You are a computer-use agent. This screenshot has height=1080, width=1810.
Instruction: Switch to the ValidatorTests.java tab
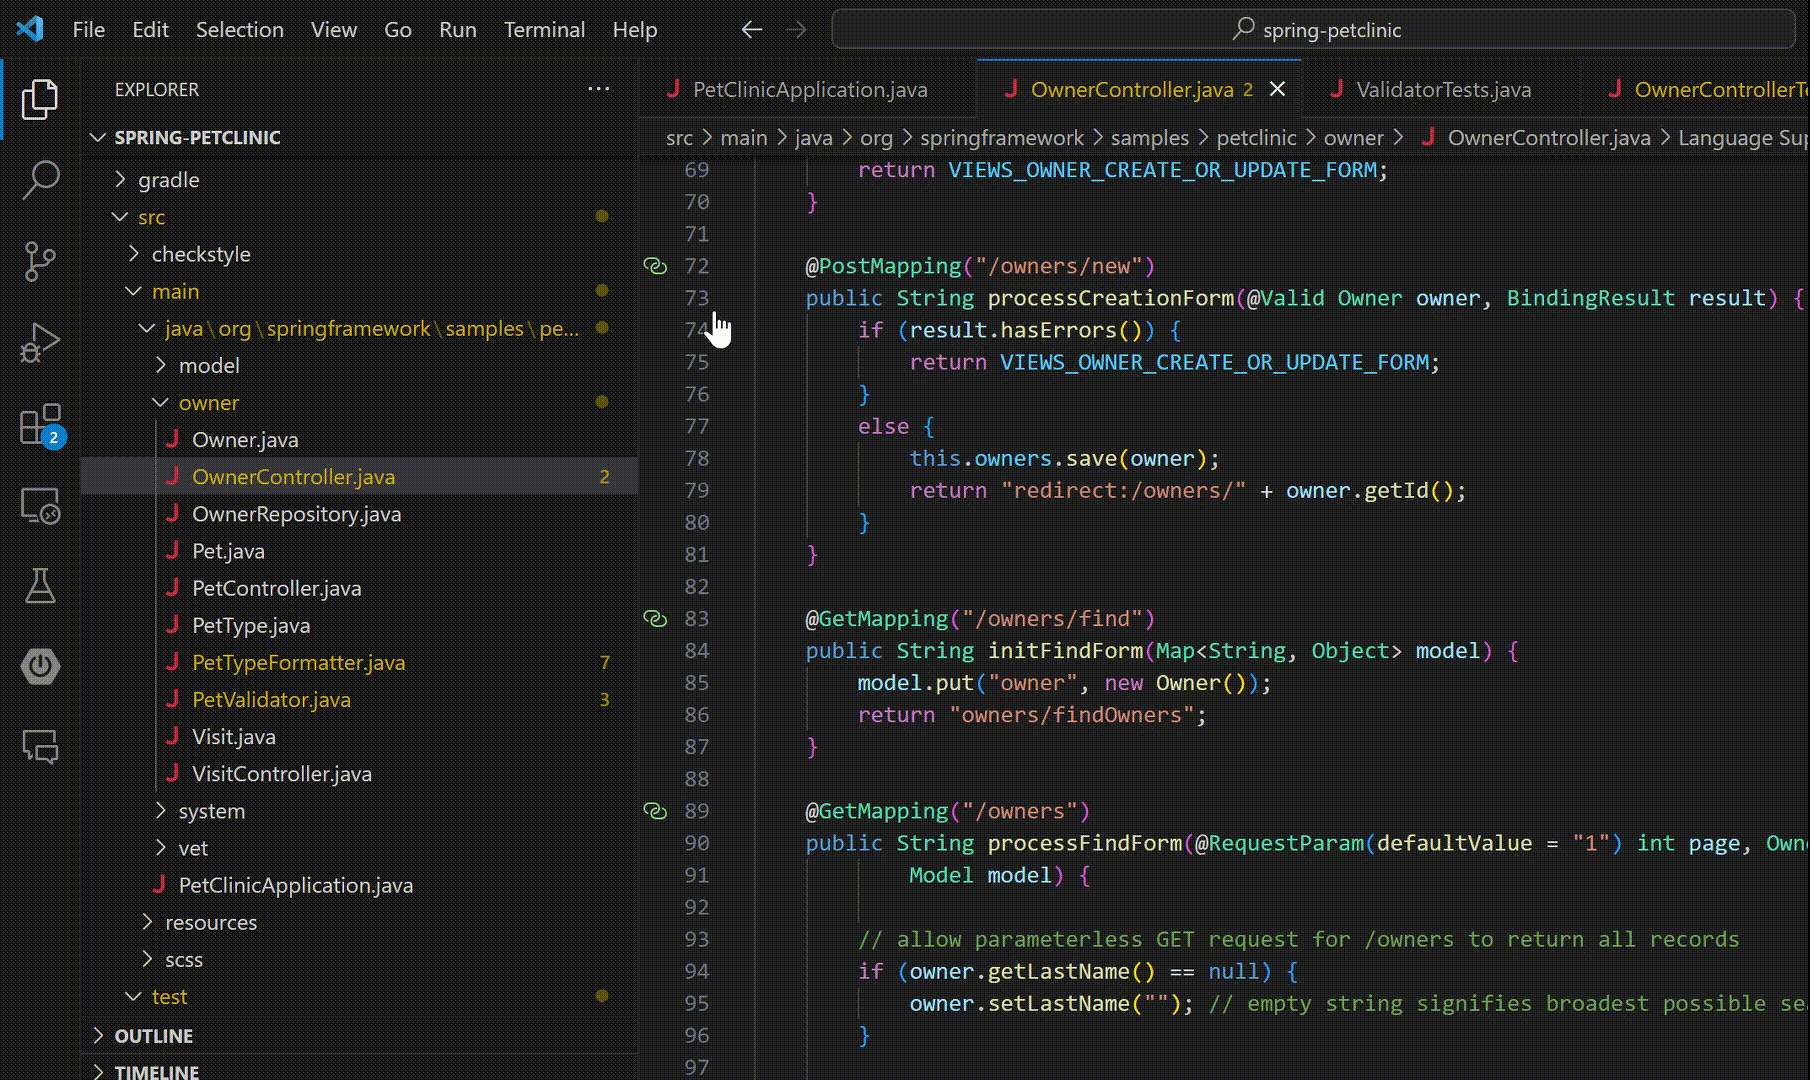coord(1443,89)
